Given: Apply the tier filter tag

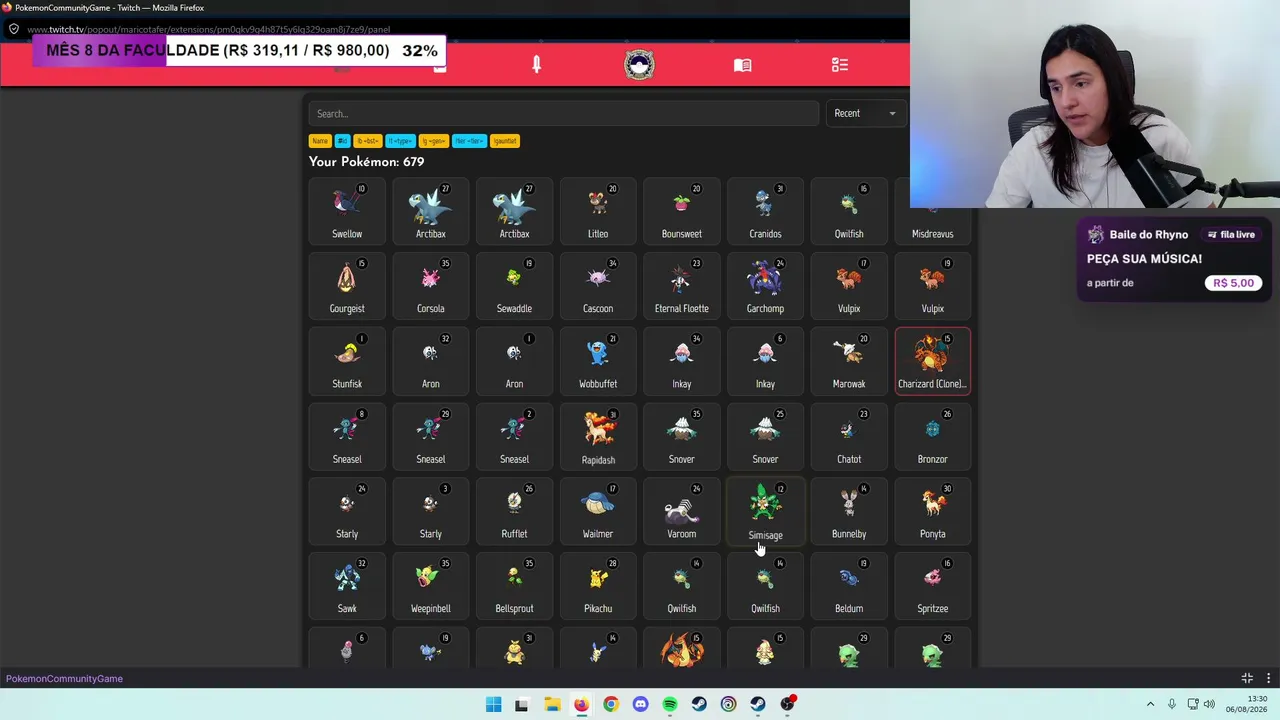Looking at the screenshot, I should coord(469,141).
